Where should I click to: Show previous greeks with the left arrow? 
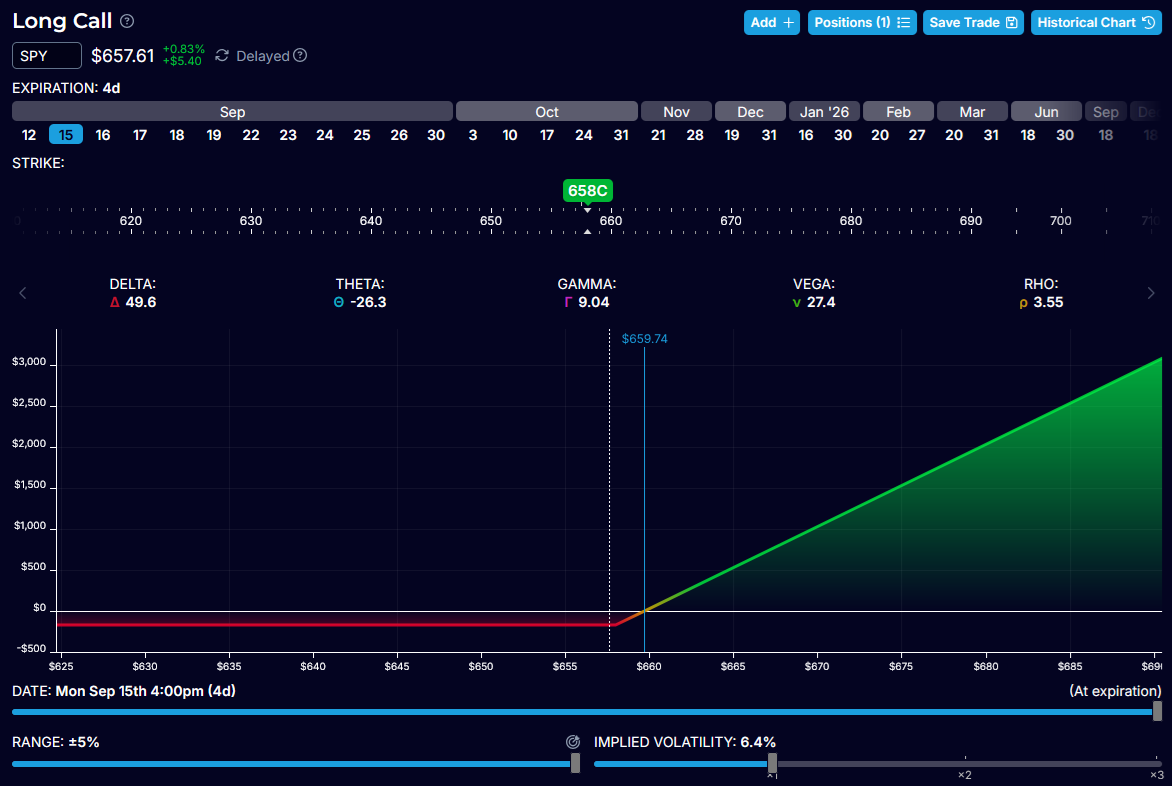[22, 293]
